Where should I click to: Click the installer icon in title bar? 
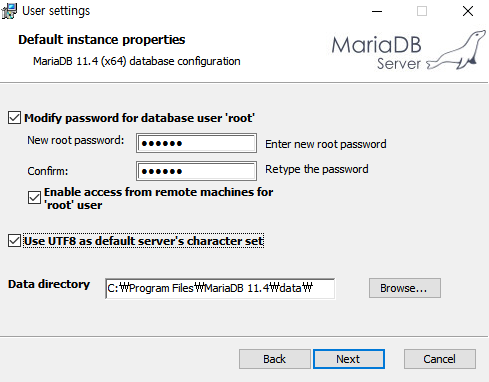pyautogui.click(x=9, y=11)
